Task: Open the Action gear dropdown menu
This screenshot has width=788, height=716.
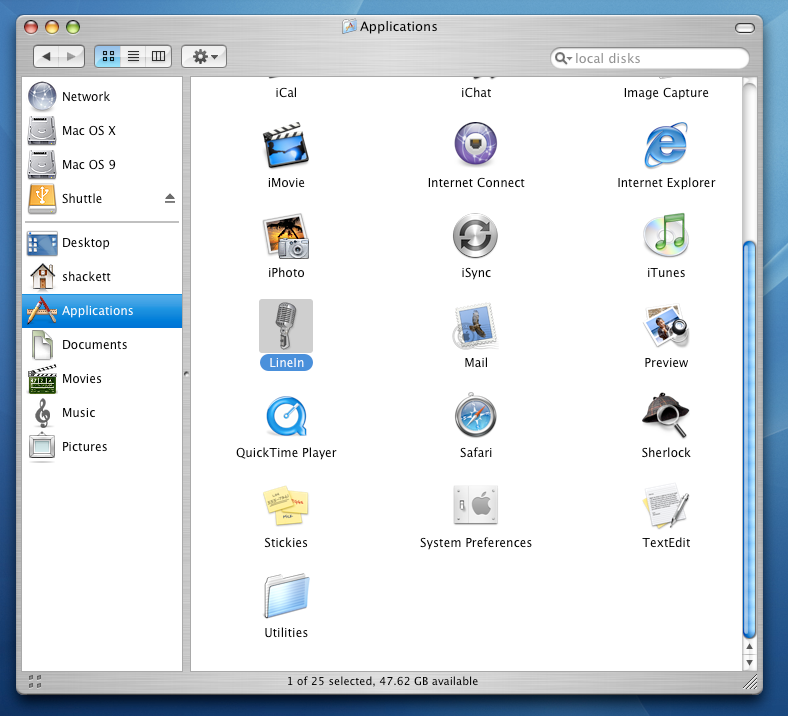Action: click(204, 56)
